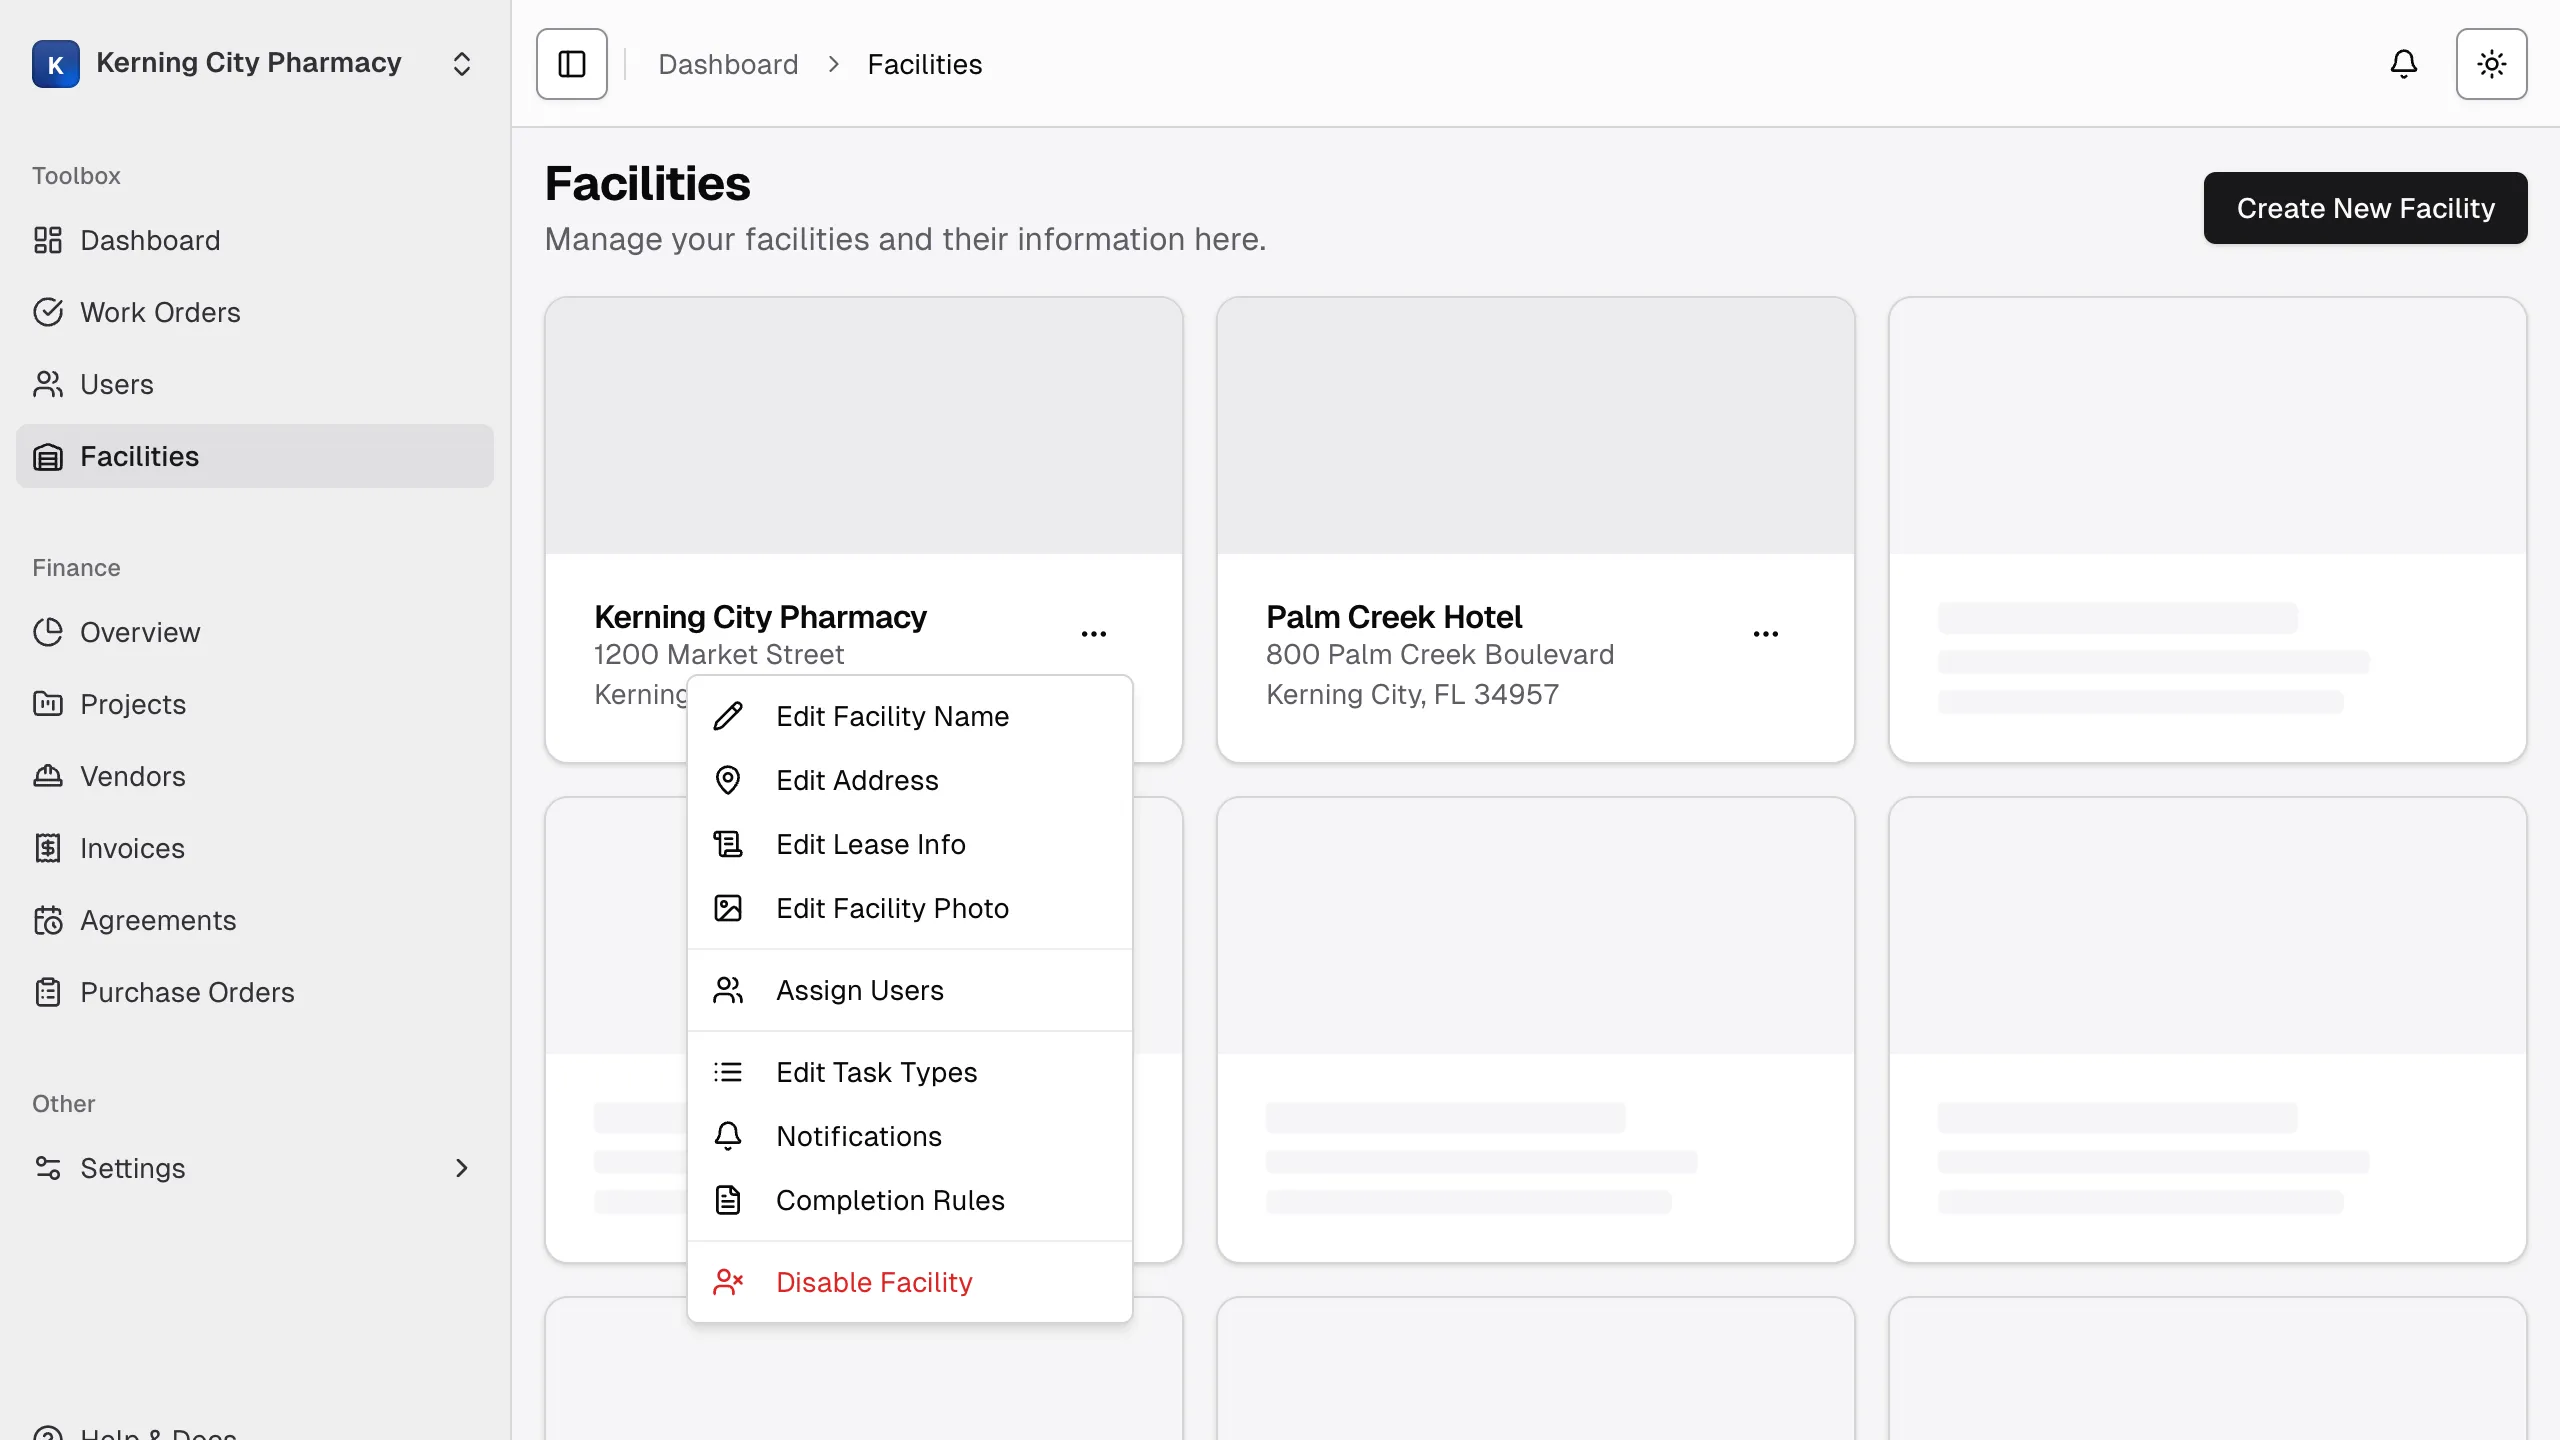
Task: Open Work Orders in sidebar
Action: tap(254, 312)
